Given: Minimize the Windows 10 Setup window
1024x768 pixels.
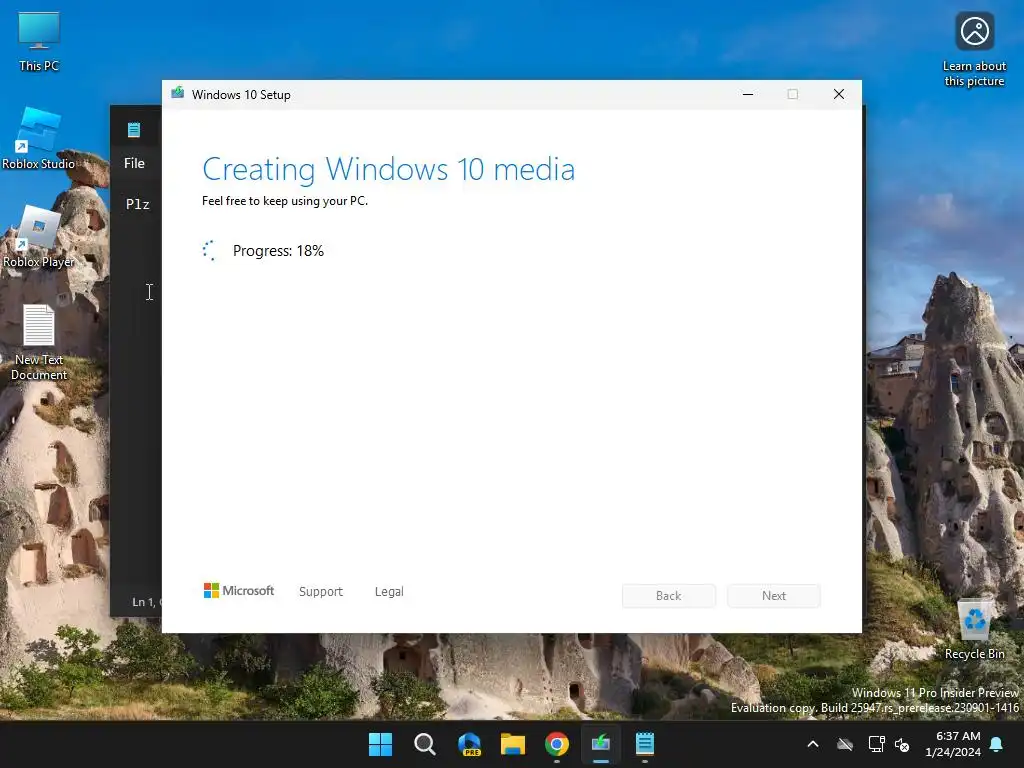Looking at the screenshot, I should point(748,94).
